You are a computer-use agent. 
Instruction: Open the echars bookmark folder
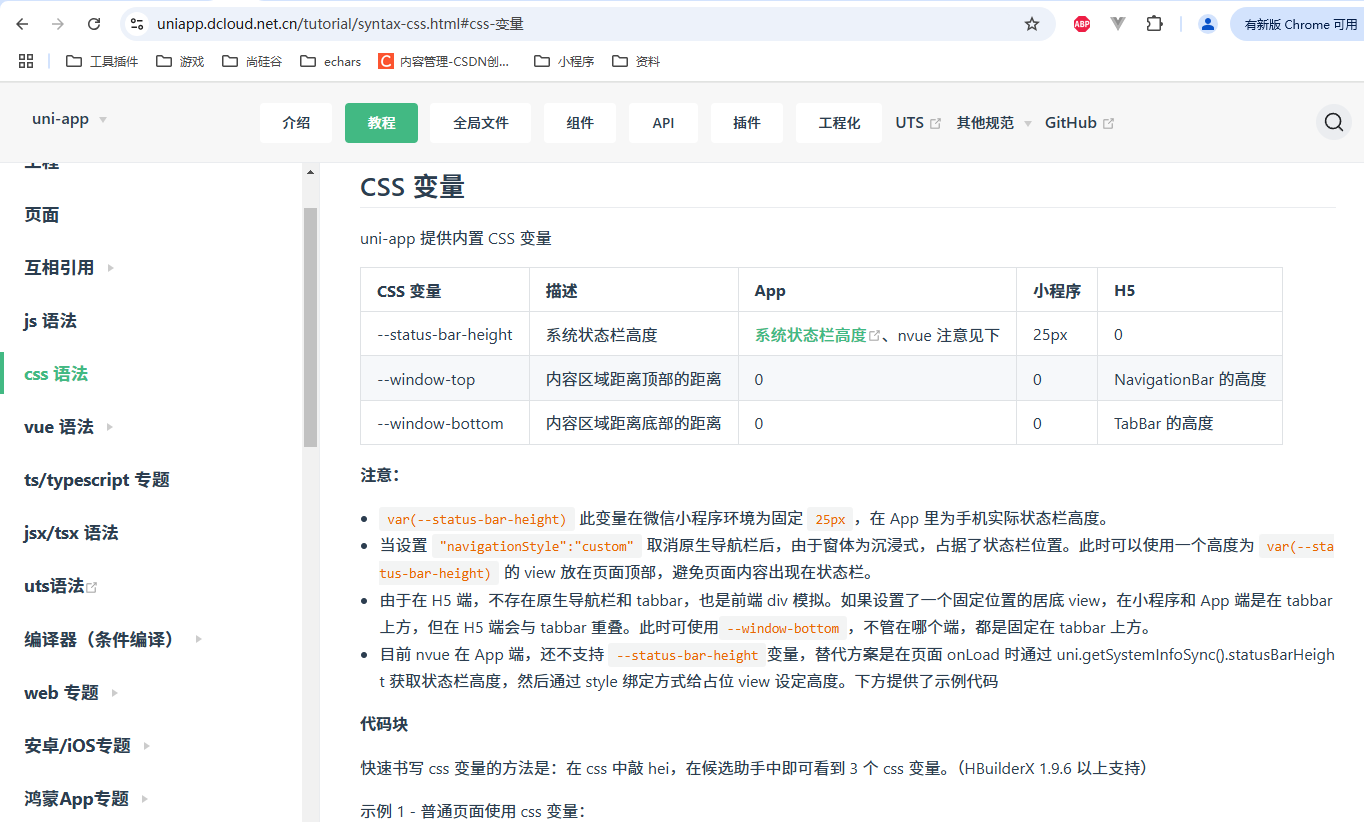(x=331, y=61)
